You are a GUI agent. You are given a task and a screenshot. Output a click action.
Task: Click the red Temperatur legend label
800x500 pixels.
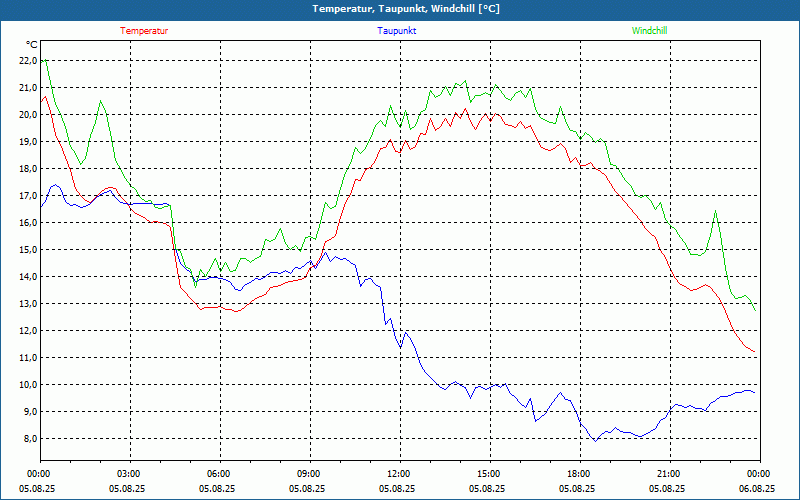pos(144,31)
